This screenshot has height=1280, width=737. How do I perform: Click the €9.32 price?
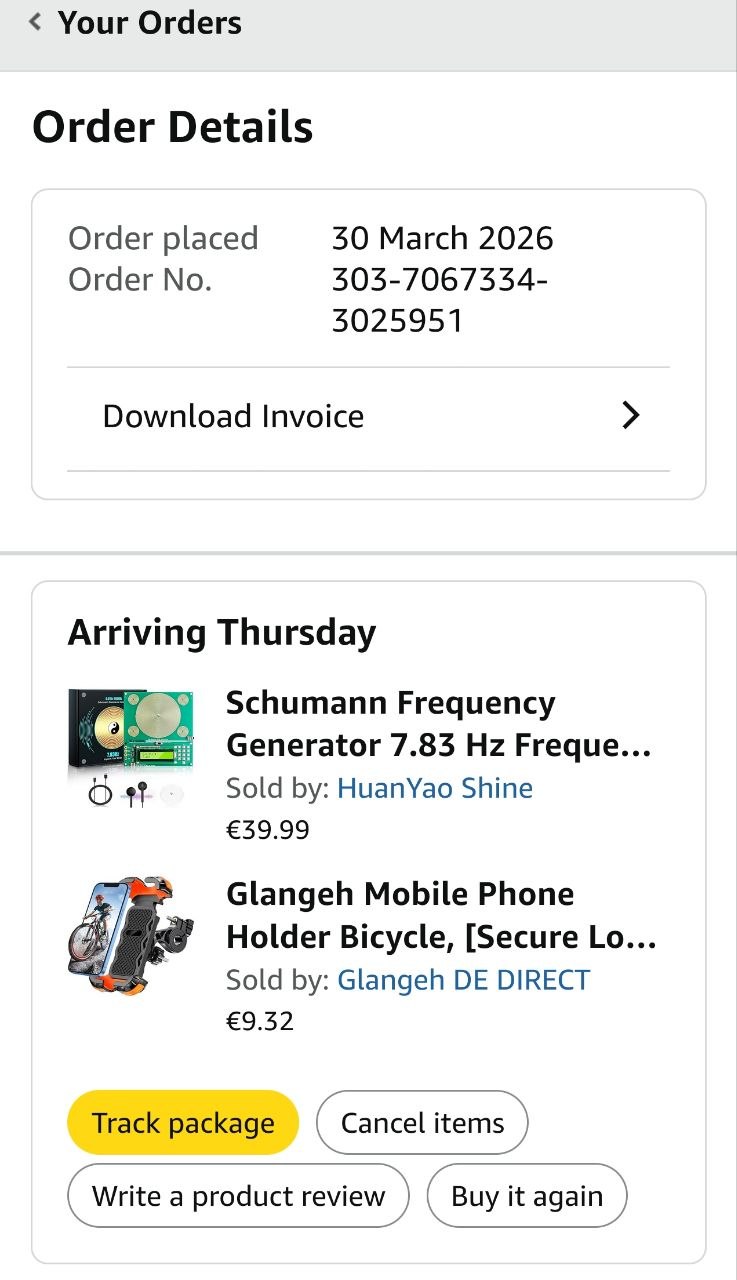click(x=260, y=1021)
